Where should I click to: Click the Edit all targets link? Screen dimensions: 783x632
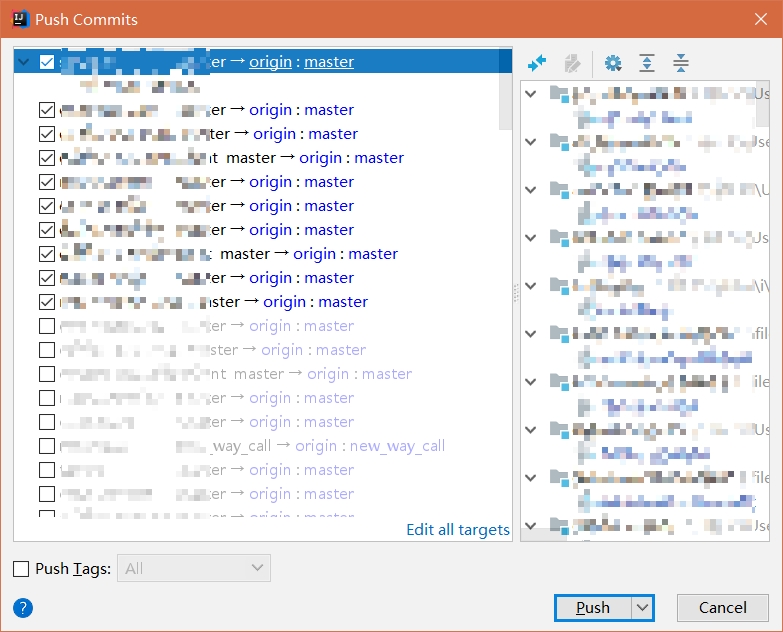pyautogui.click(x=457, y=530)
